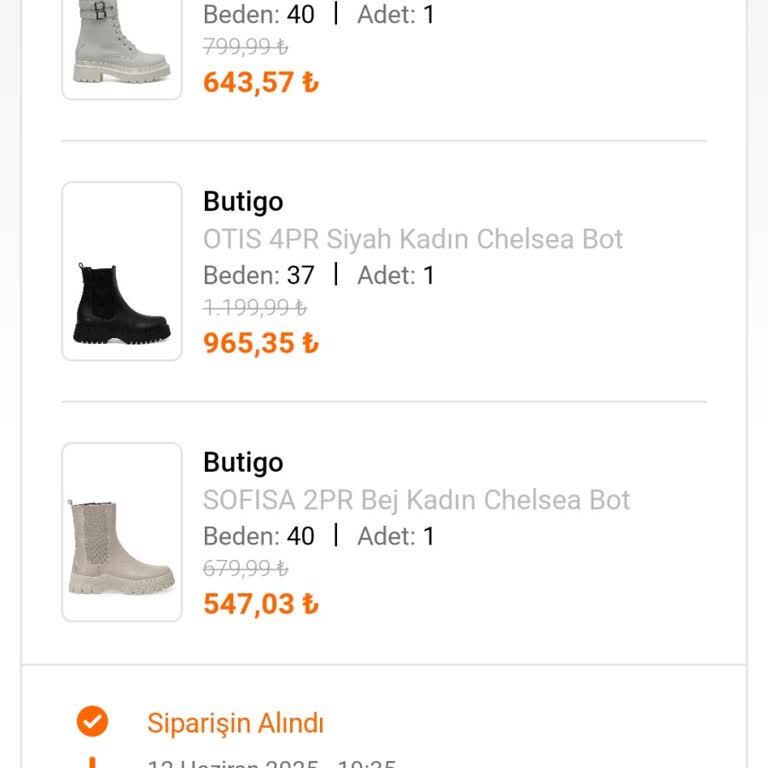Click the Siparişin Alındı status label
Viewport: 768px width, 768px height.
235,723
